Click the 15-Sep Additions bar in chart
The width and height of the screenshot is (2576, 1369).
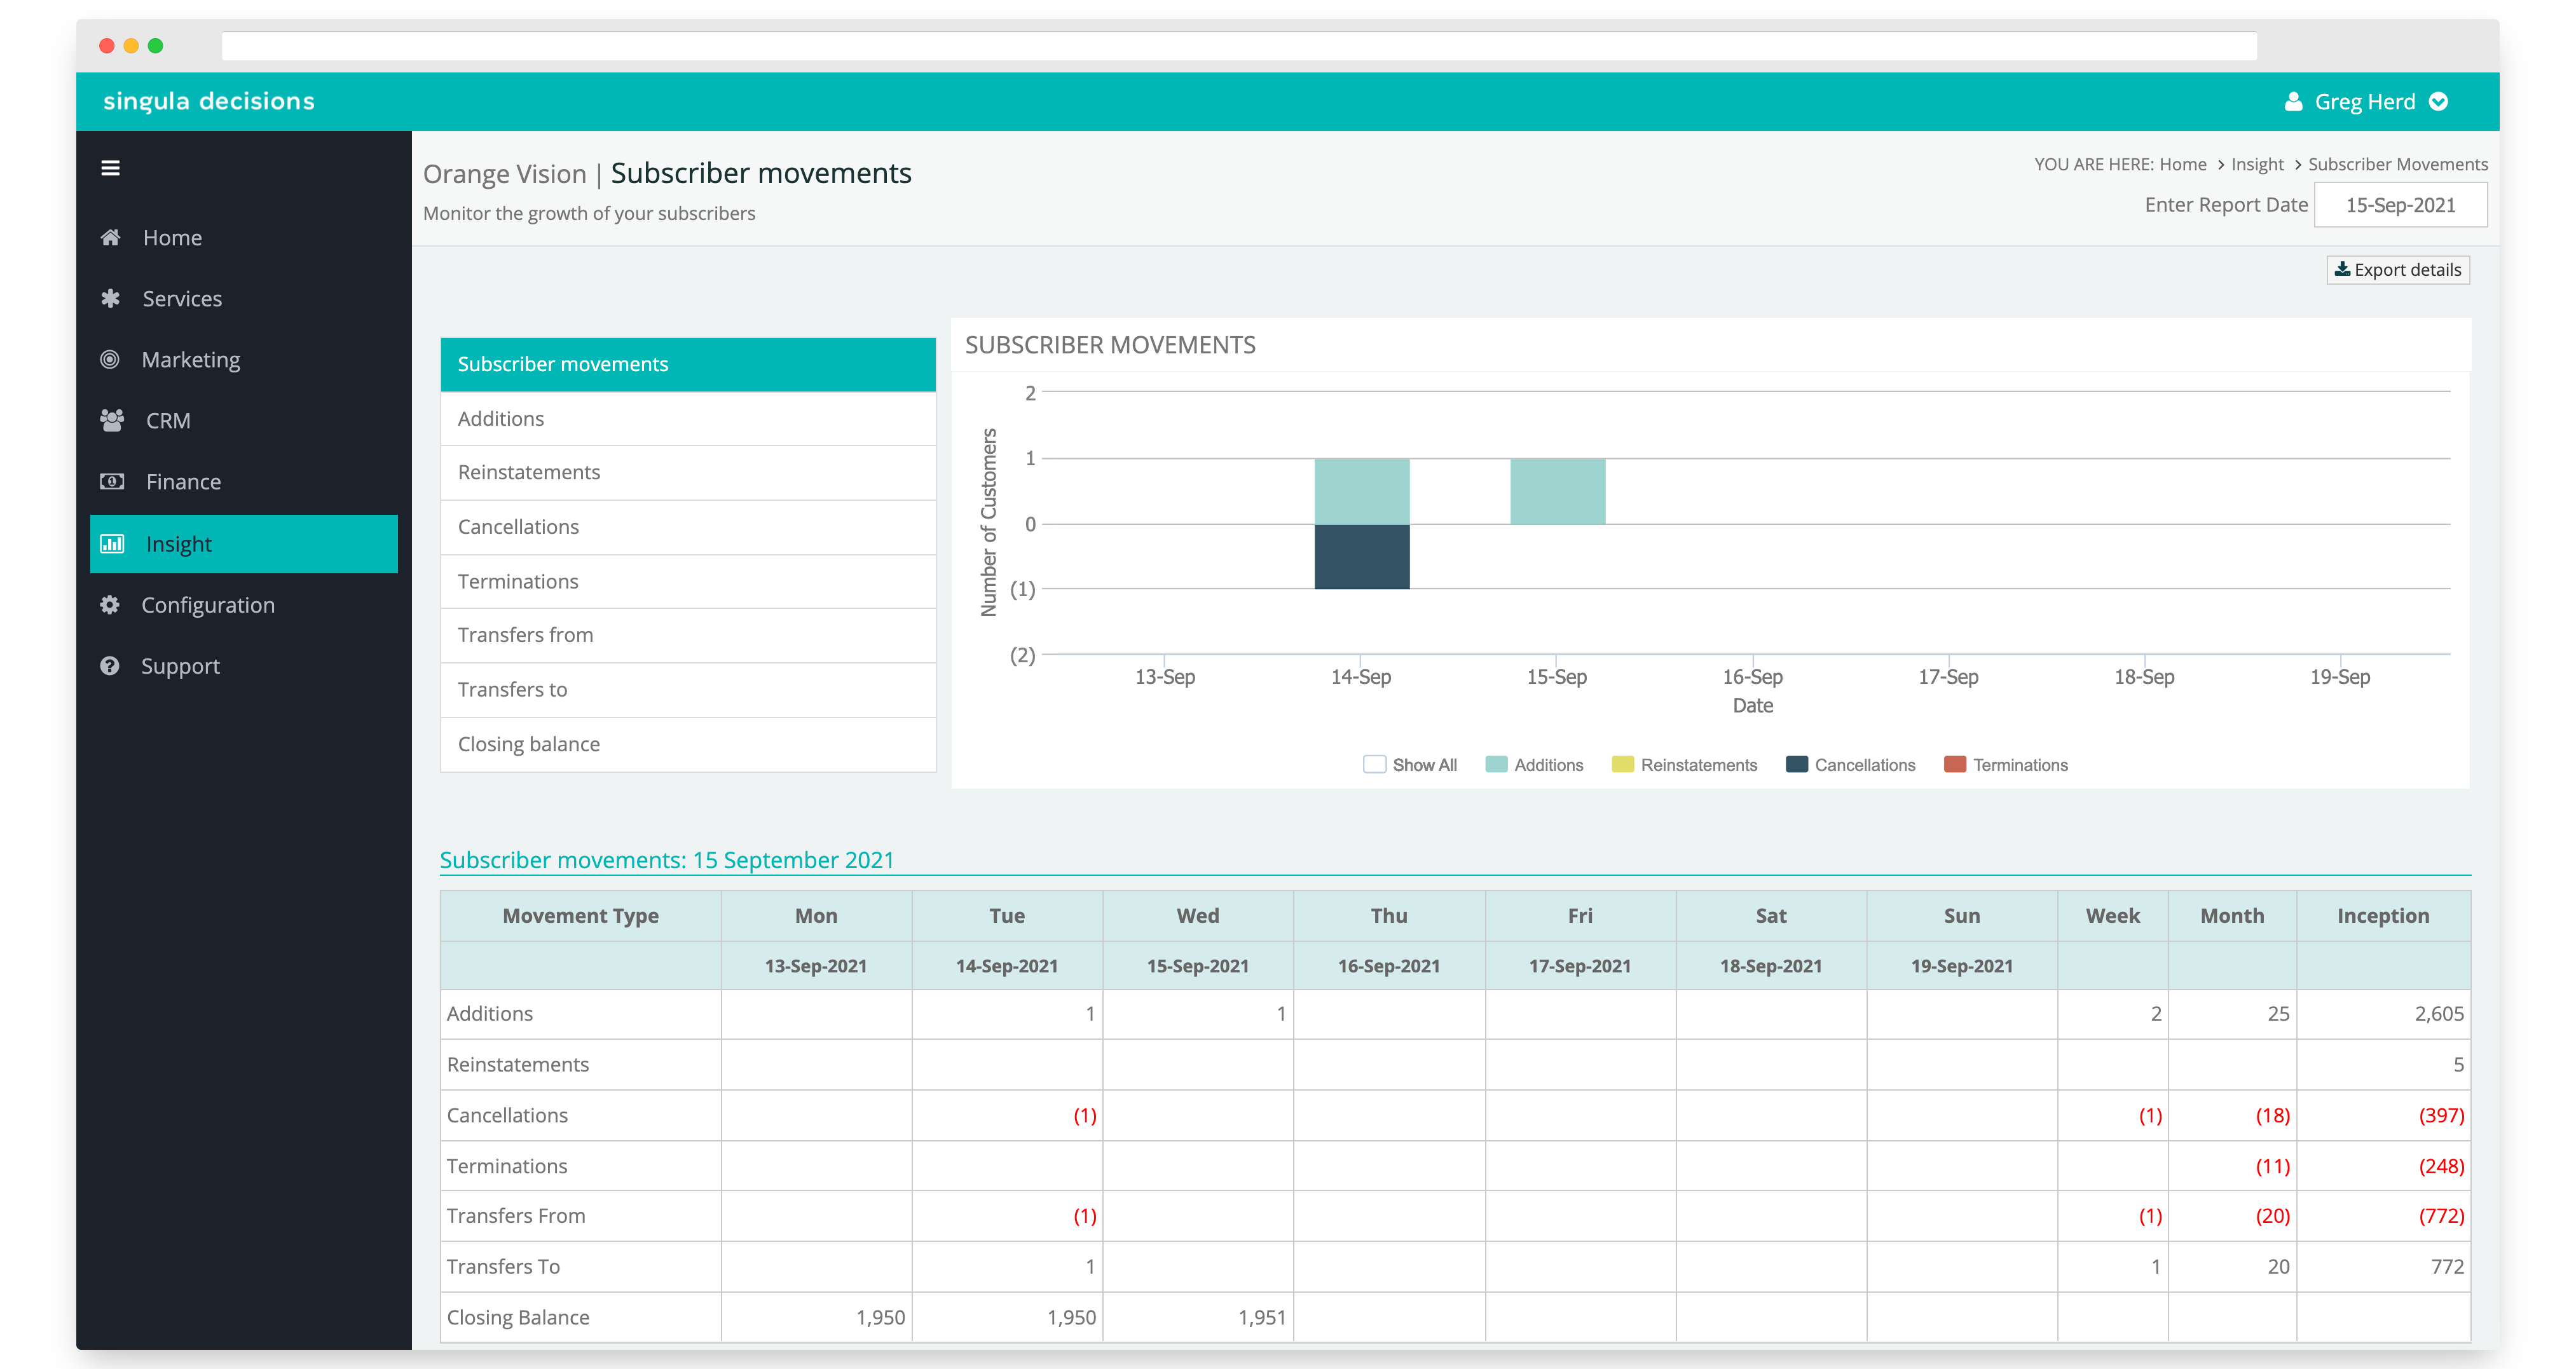(x=1557, y=491)
